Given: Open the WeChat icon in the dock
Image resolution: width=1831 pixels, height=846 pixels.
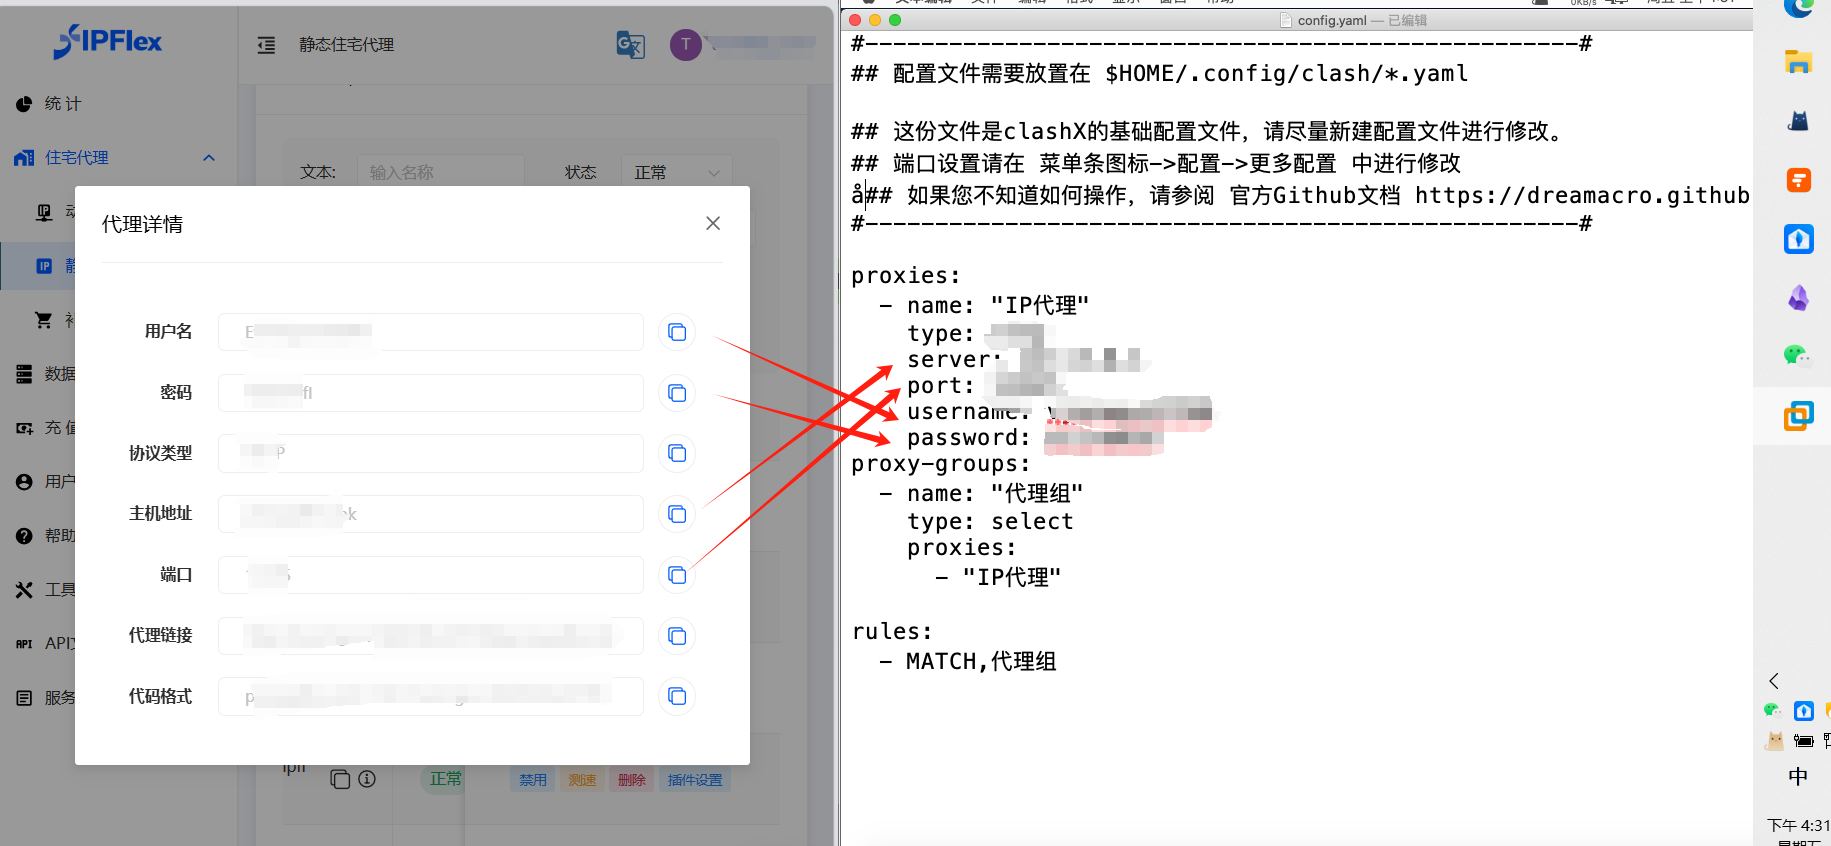Looking at the screenshot, I should 1797,355.
